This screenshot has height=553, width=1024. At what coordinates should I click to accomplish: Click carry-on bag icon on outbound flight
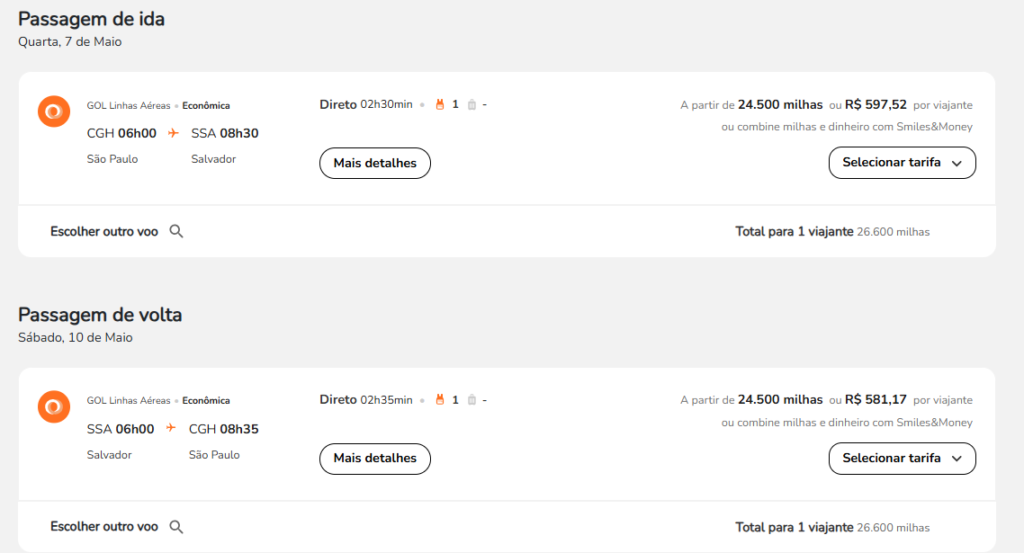pyautogui.click(x=439, y=104)
